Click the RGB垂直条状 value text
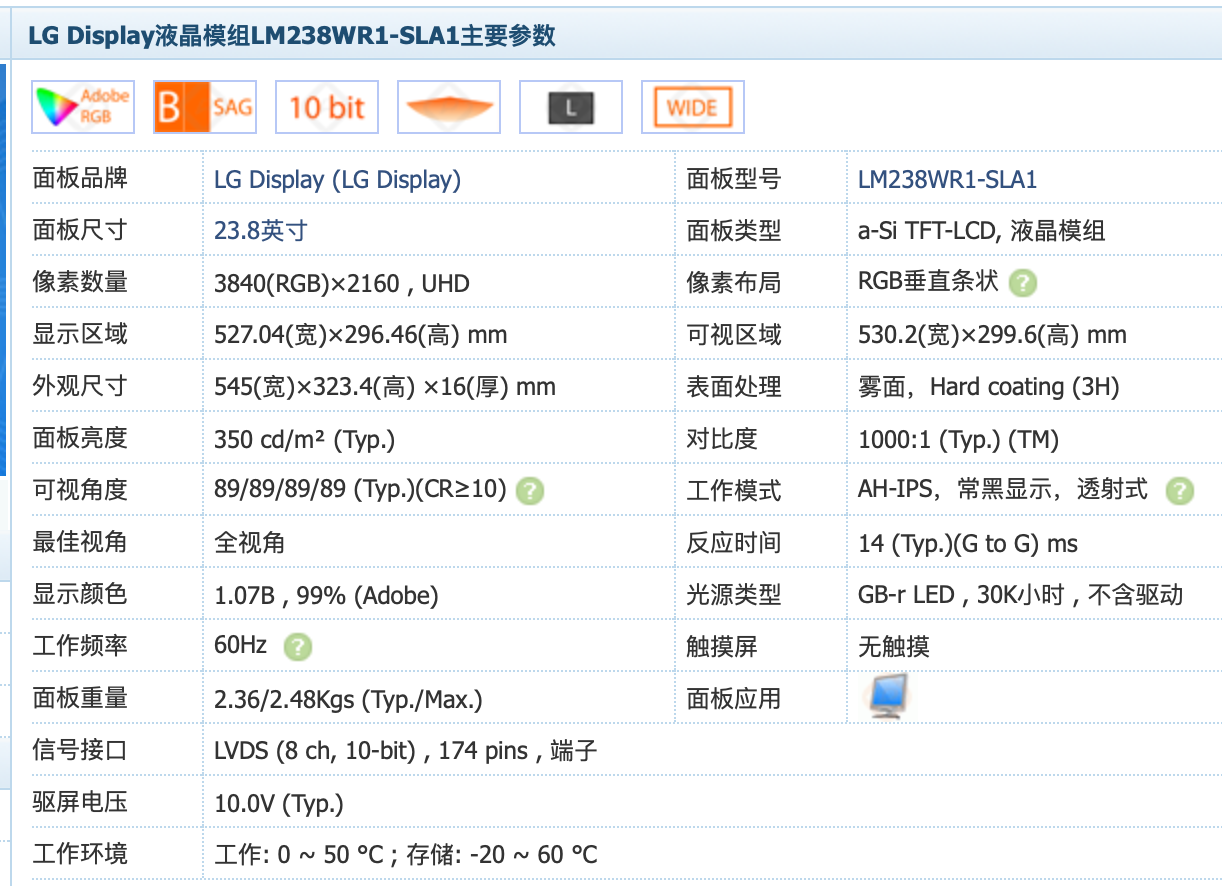 point(929,282)
